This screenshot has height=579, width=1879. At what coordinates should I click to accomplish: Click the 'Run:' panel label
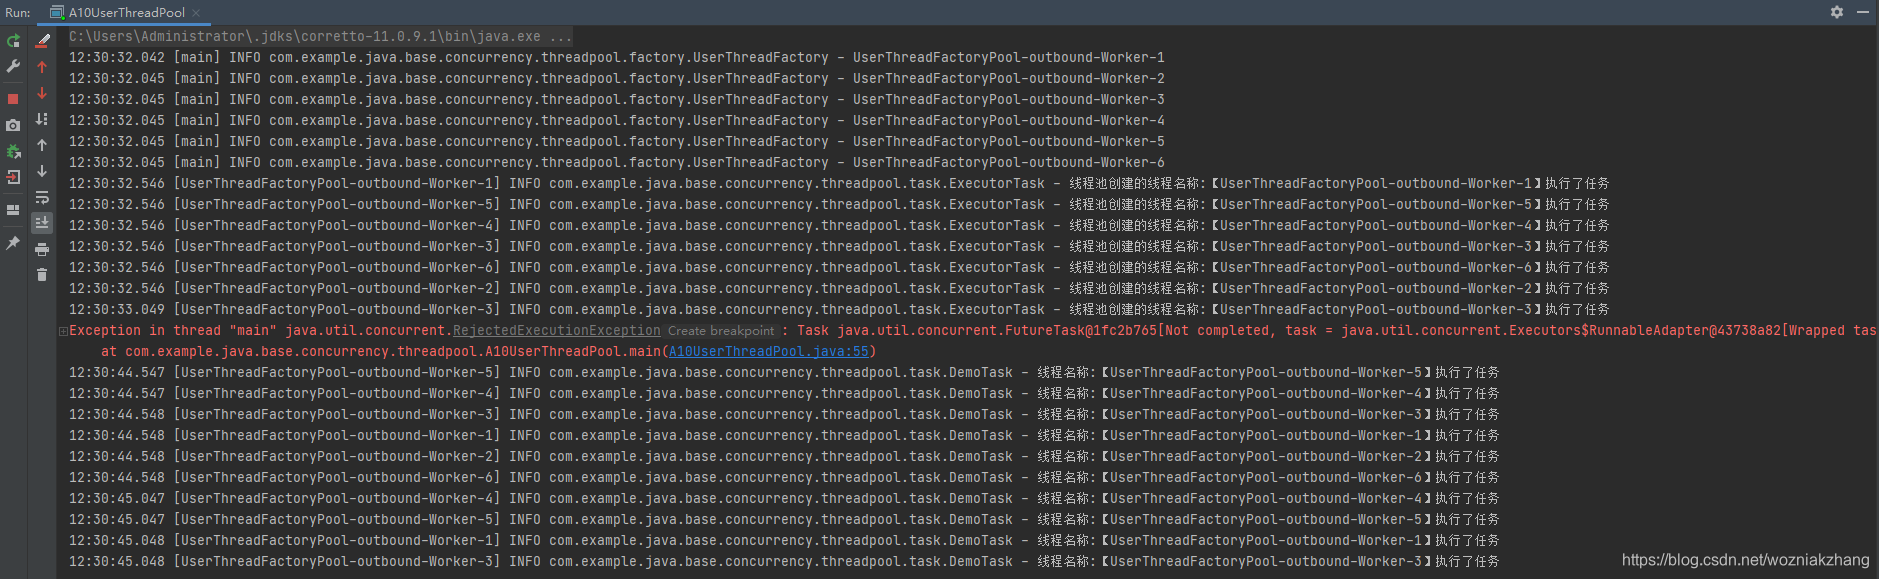point(18,13)
